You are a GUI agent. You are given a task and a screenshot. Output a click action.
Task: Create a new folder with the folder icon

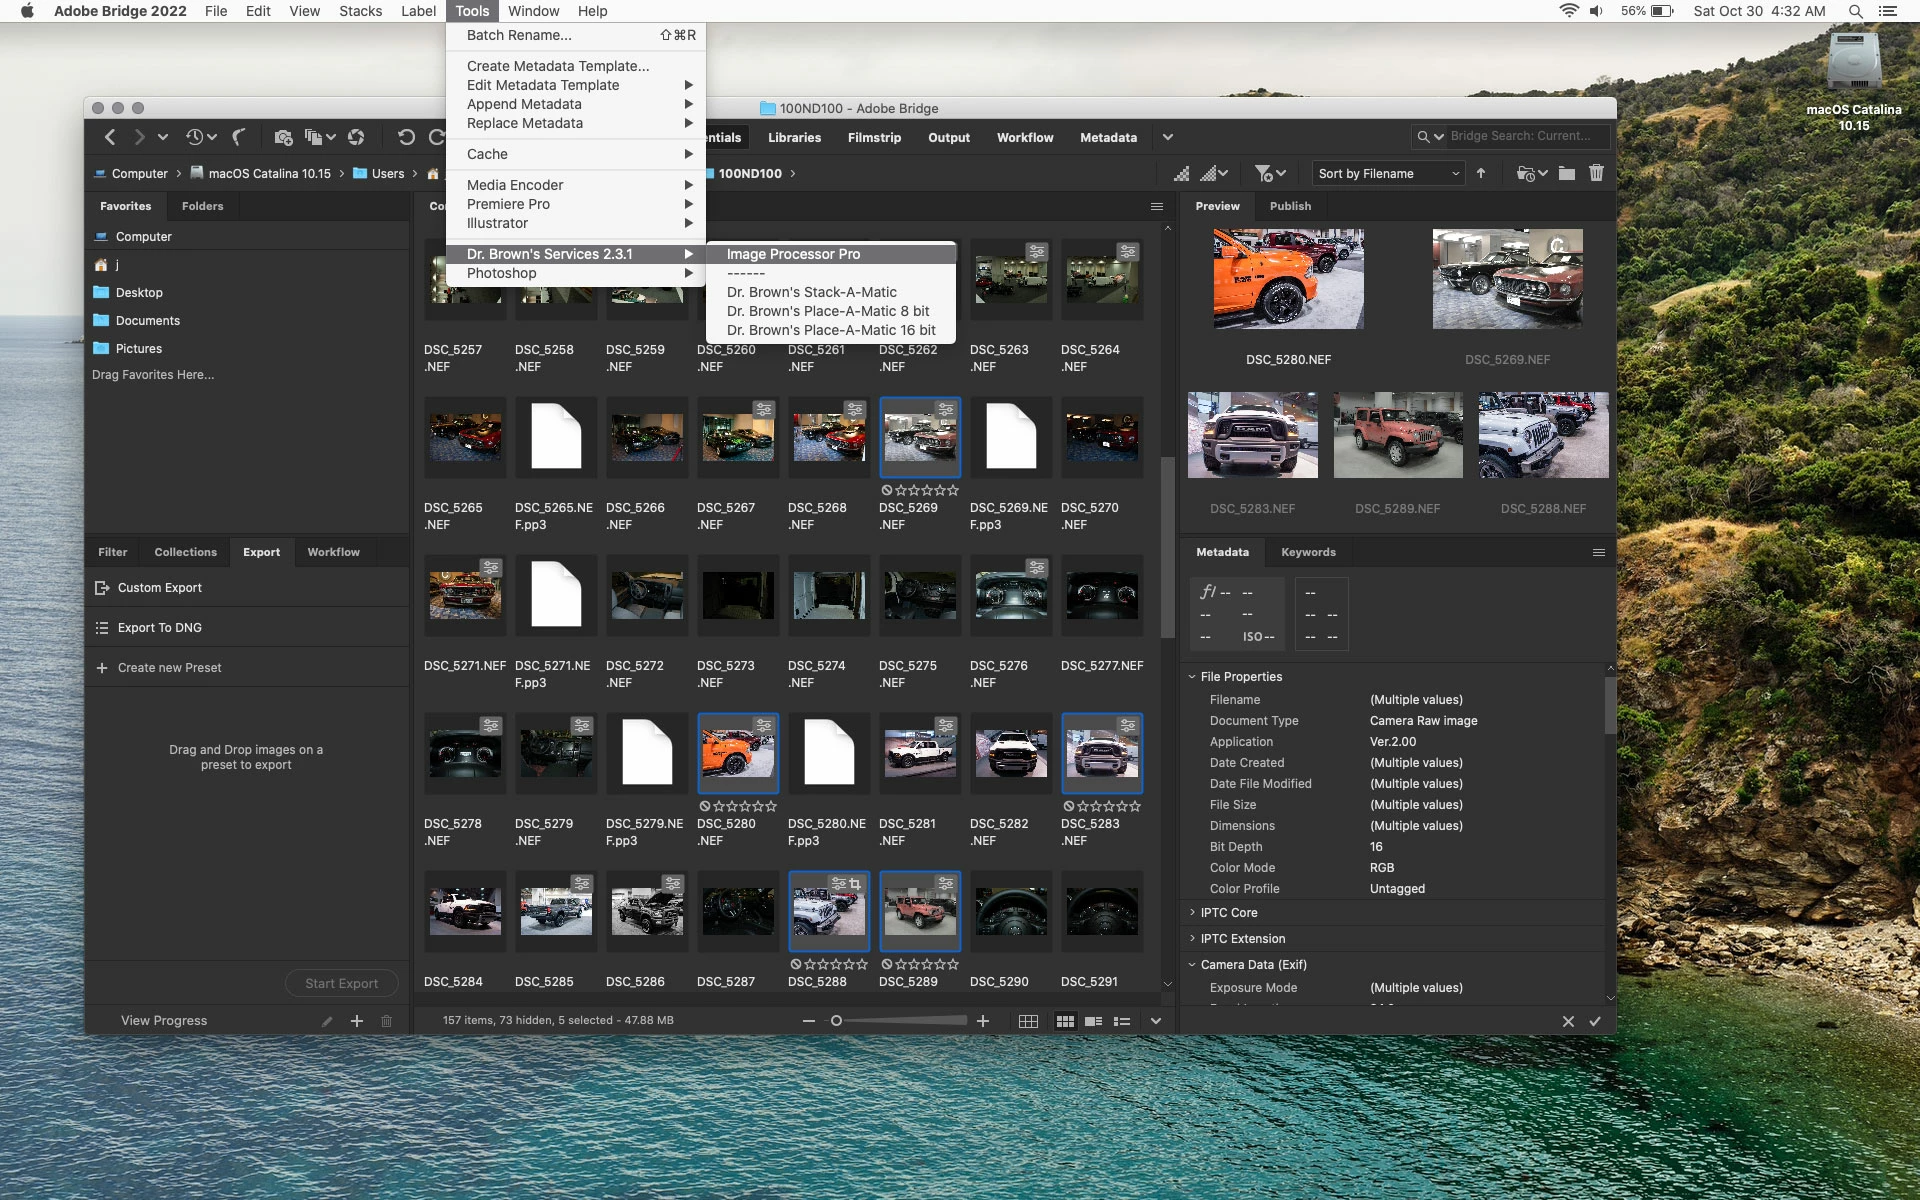1567,173
